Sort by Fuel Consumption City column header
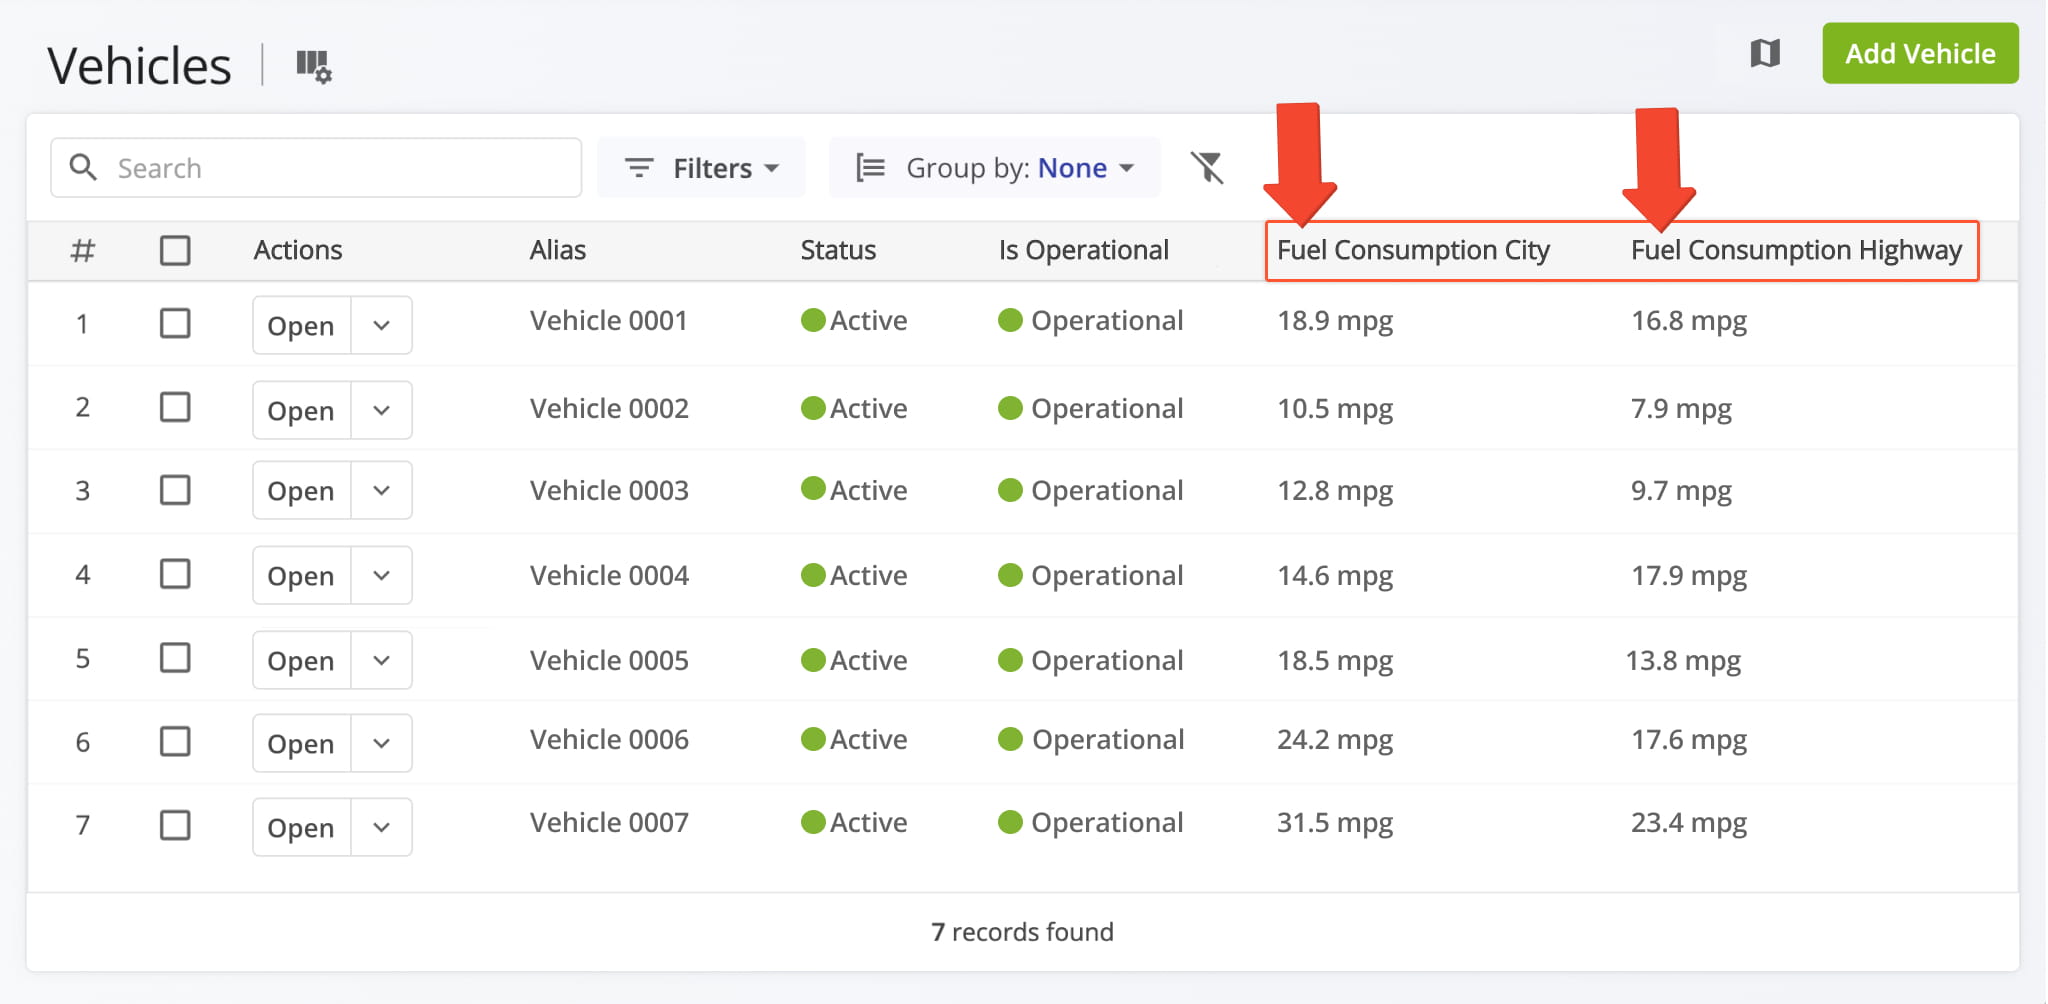 [1413, 250]
